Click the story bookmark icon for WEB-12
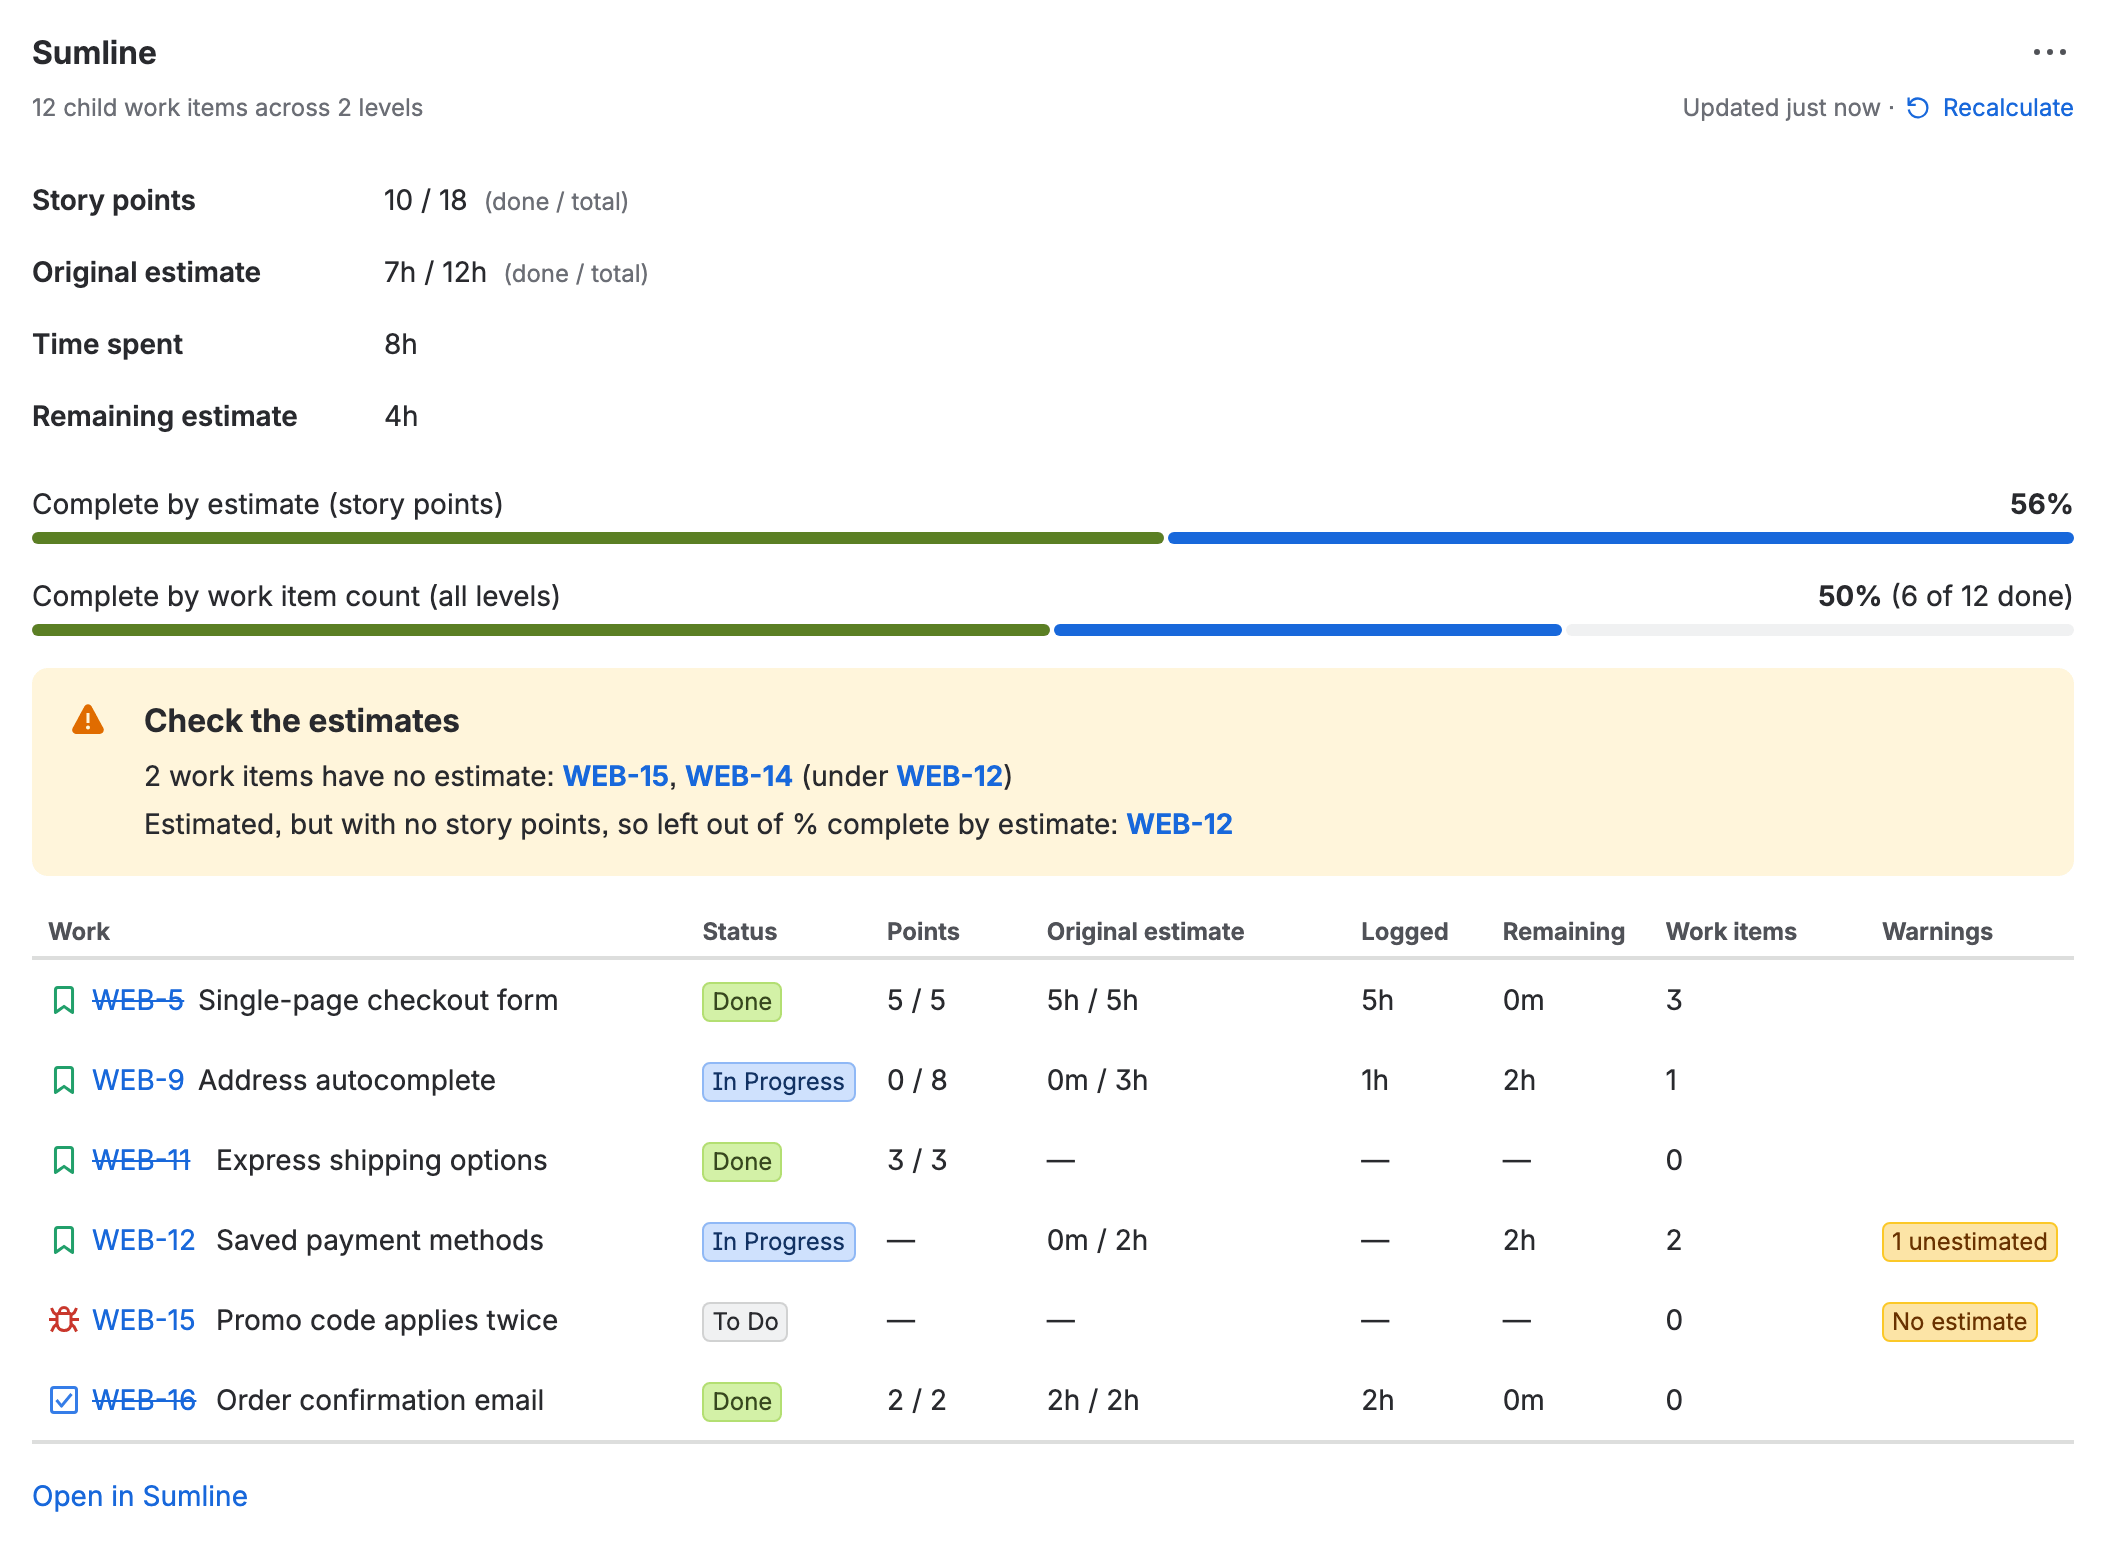The width and height of the screenshot is (2106, 1548). [x=63, y=1240]
